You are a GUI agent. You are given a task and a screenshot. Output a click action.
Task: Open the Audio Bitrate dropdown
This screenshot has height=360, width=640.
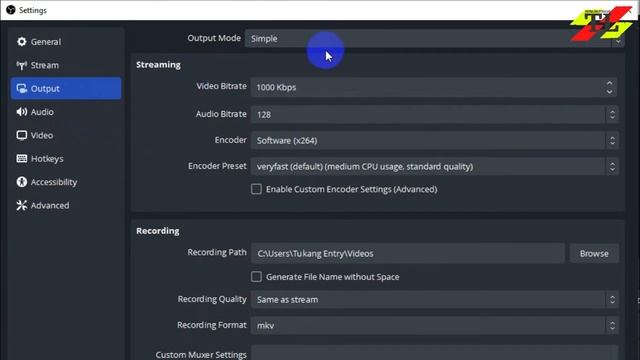[x=435, y=115]
